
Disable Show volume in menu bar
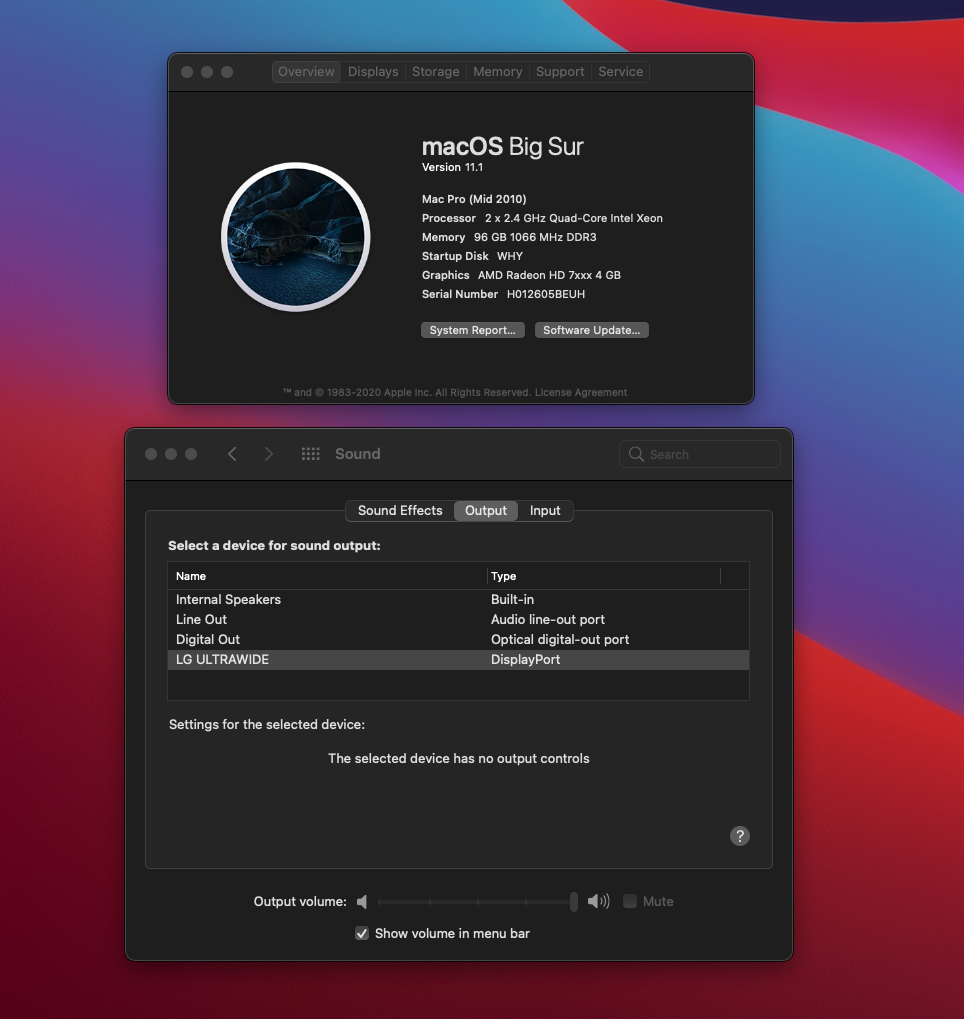click(362, 933)
